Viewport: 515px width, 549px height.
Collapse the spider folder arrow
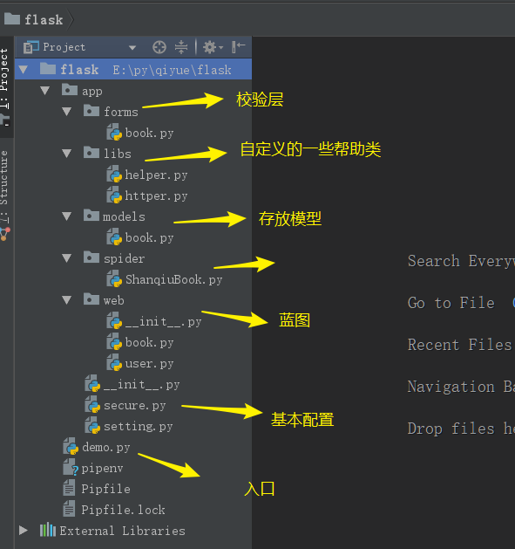[x=67, y=258]
